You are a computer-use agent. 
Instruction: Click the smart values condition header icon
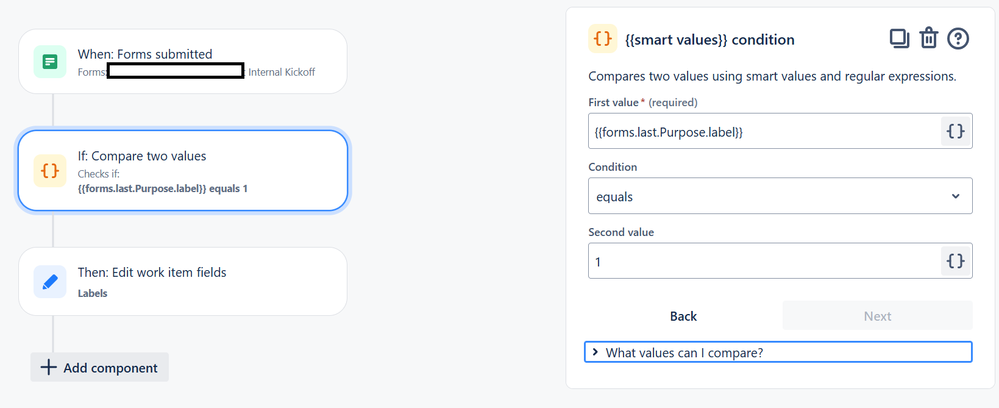tap(602, 39)
